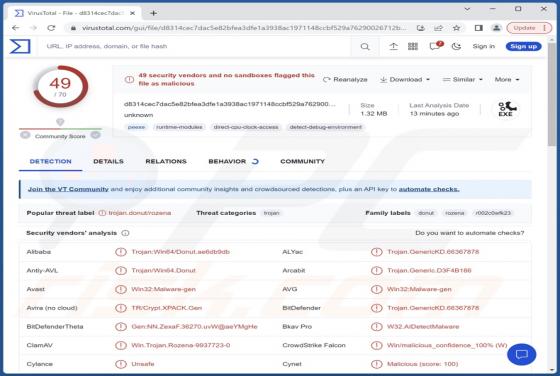This screenshot has height=376, width=560.
Task: Click right community score vote icon
Action: pos(95,135)
